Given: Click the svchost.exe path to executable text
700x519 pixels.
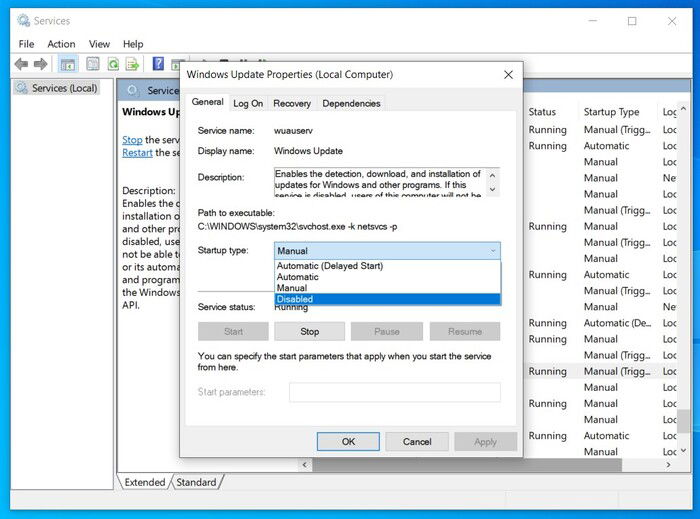Looking at the screenshot, I should pyautogui.click(x=297, y=227).
